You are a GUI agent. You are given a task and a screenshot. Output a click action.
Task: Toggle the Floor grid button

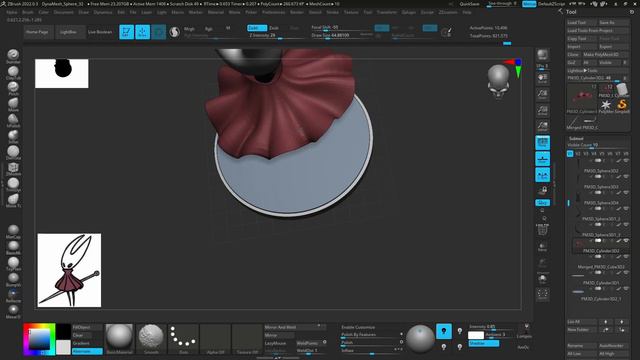pyautogui.click(x=542, y=159)
